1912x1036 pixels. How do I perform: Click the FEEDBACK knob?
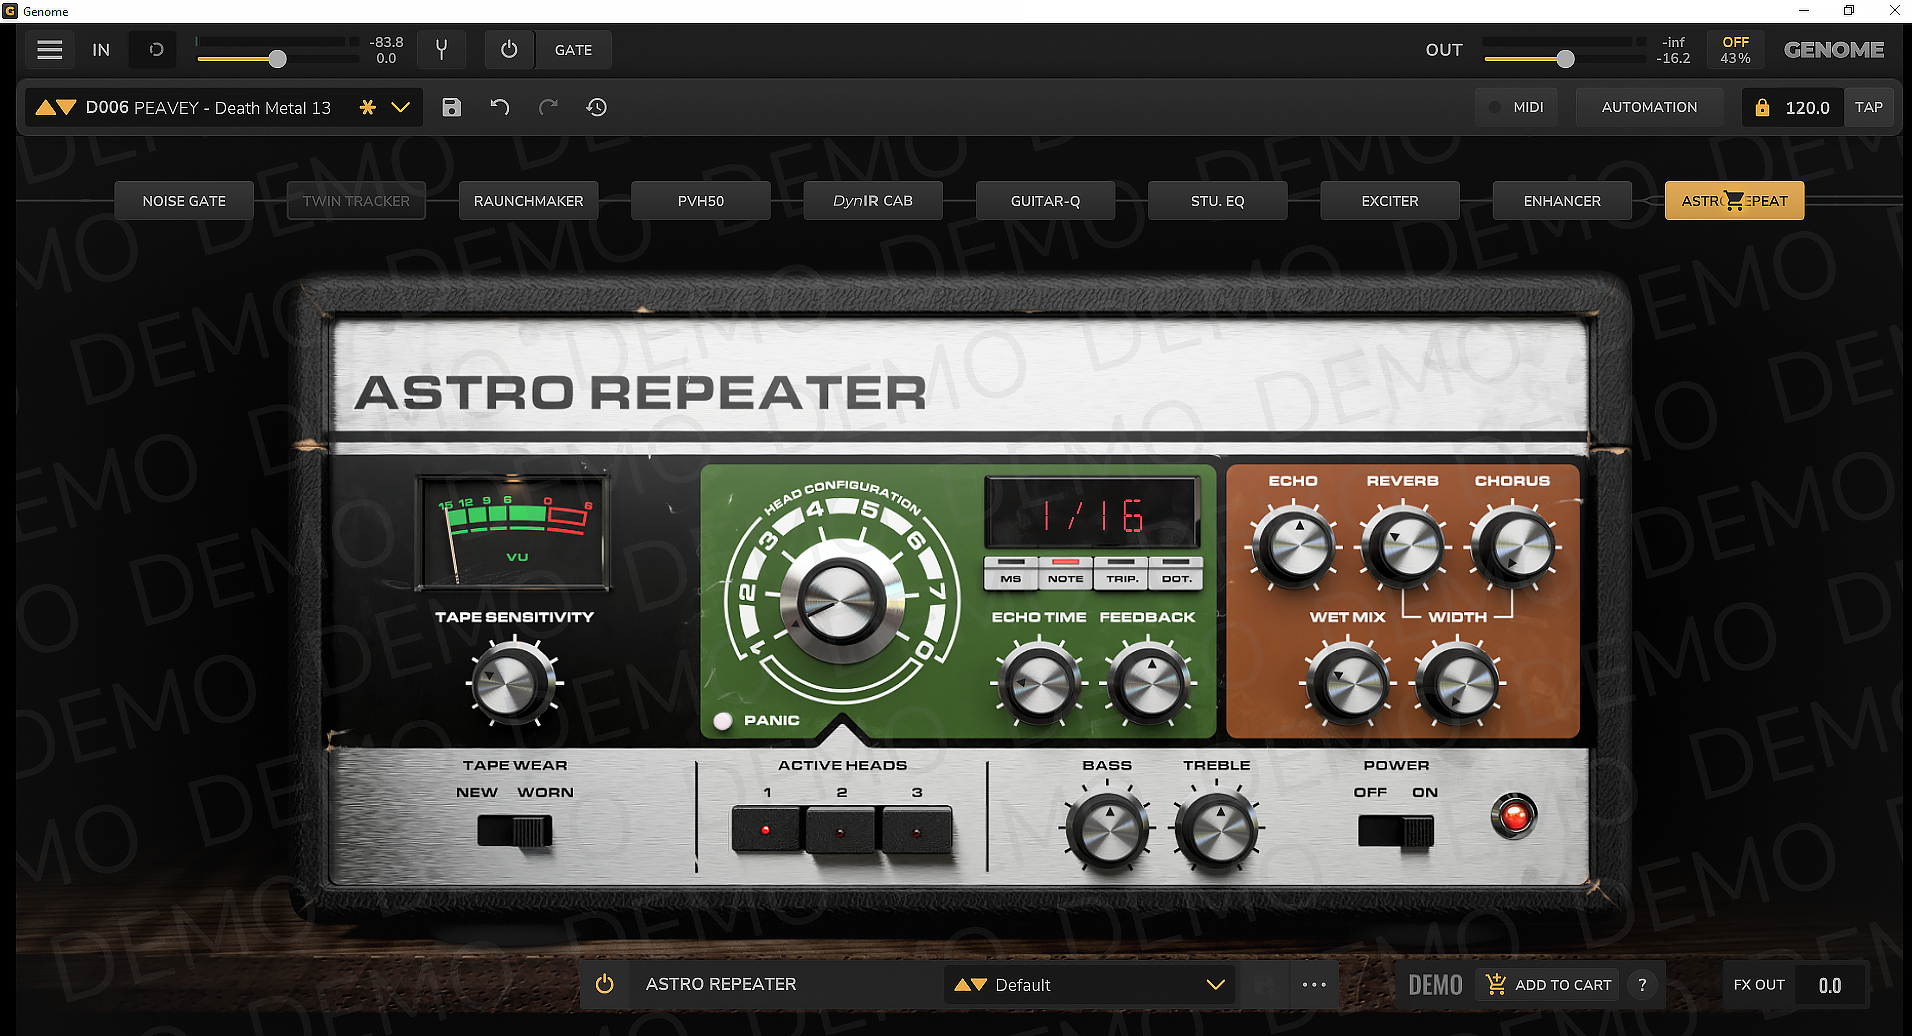click(x=1150, y=685)
